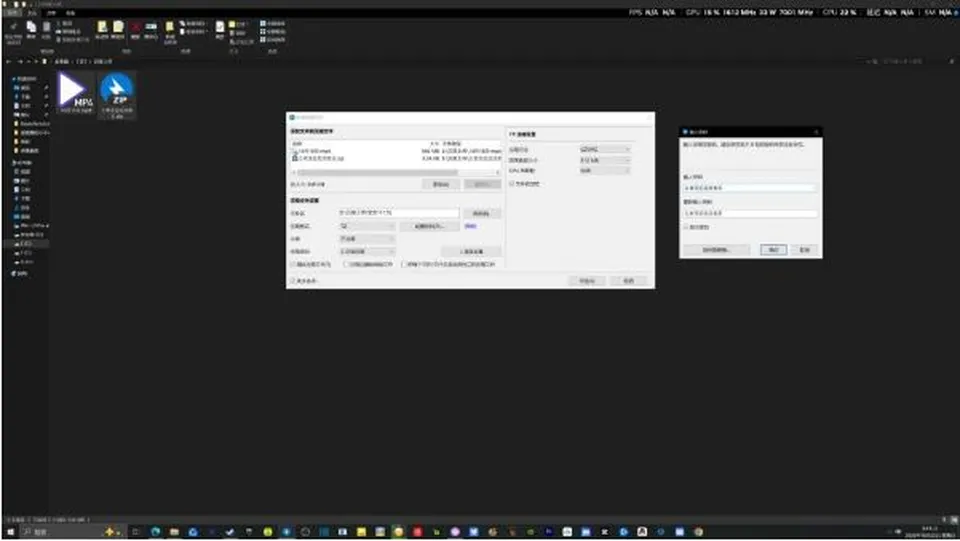Open the Windows Start menu
The width and height of the screenshot is (960, 541).
10,532
